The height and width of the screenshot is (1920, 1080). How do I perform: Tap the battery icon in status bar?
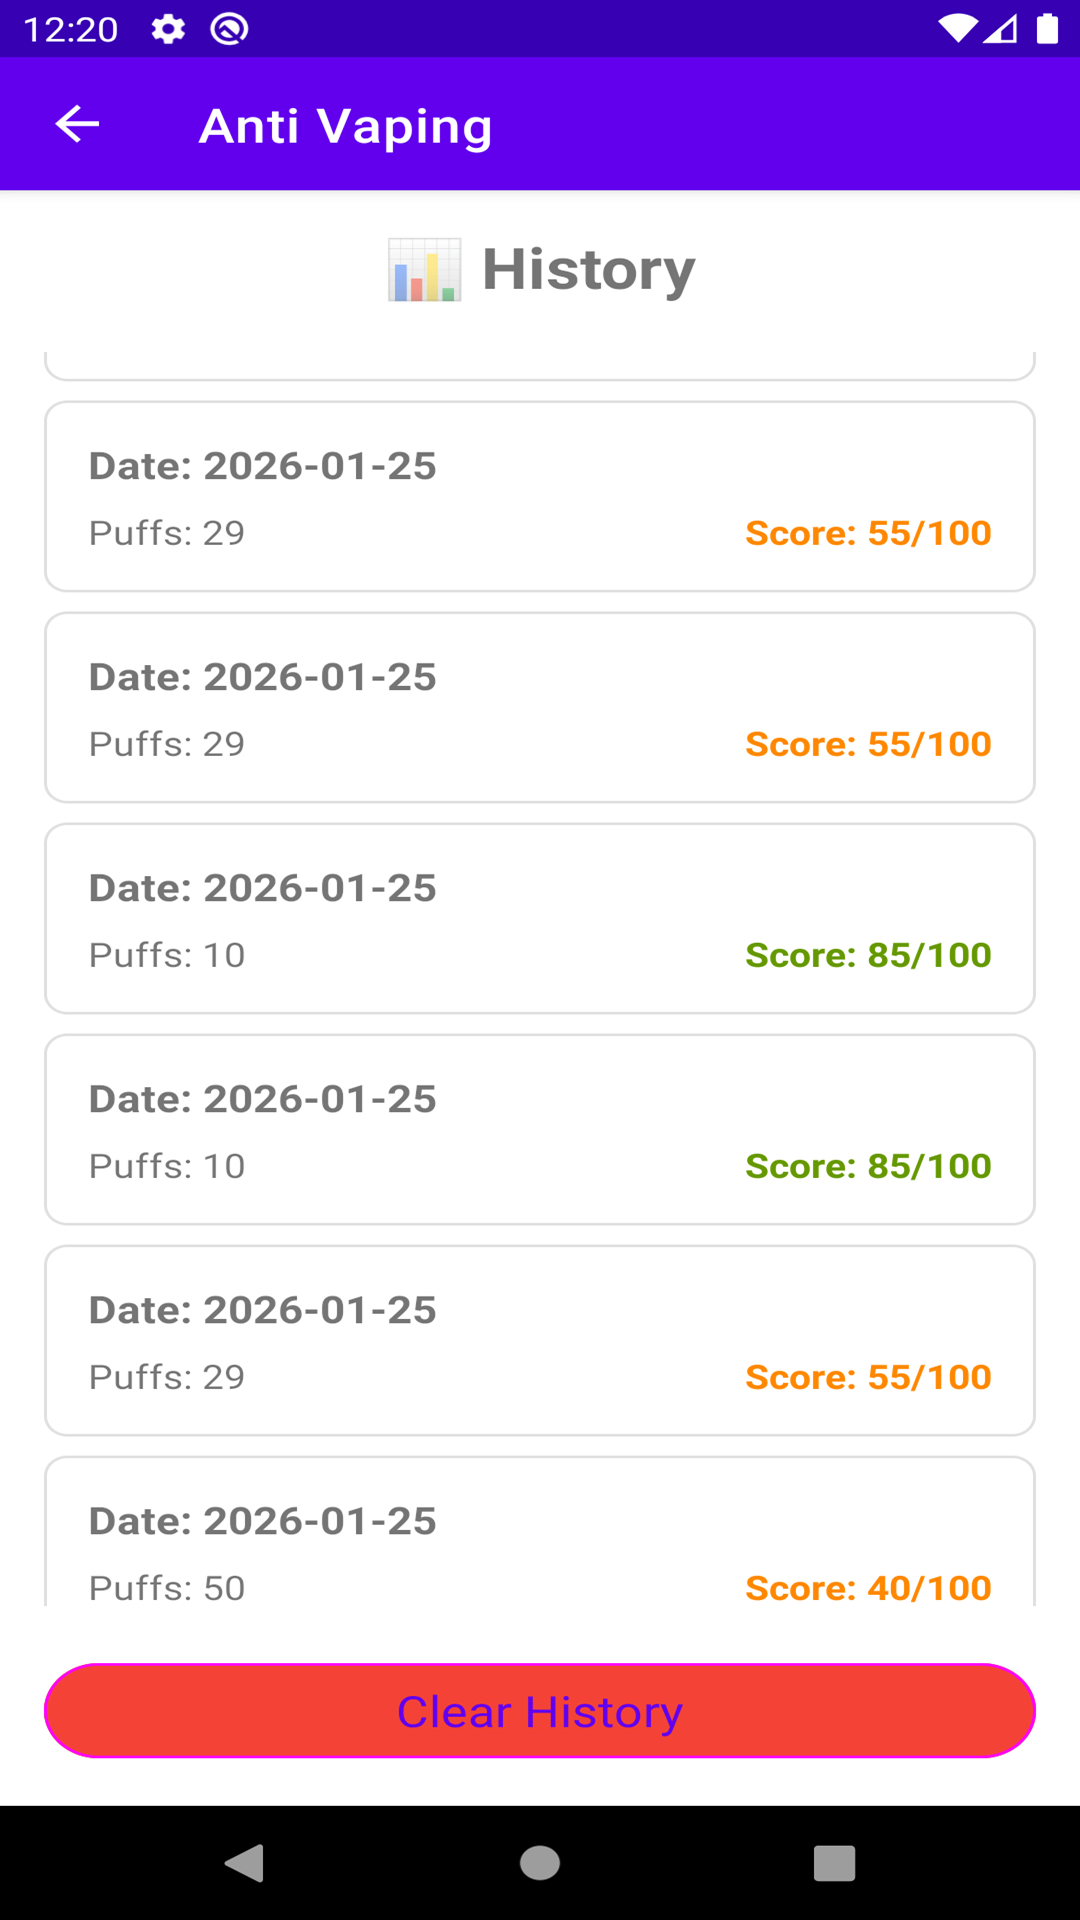click(x=1047, y=29)
